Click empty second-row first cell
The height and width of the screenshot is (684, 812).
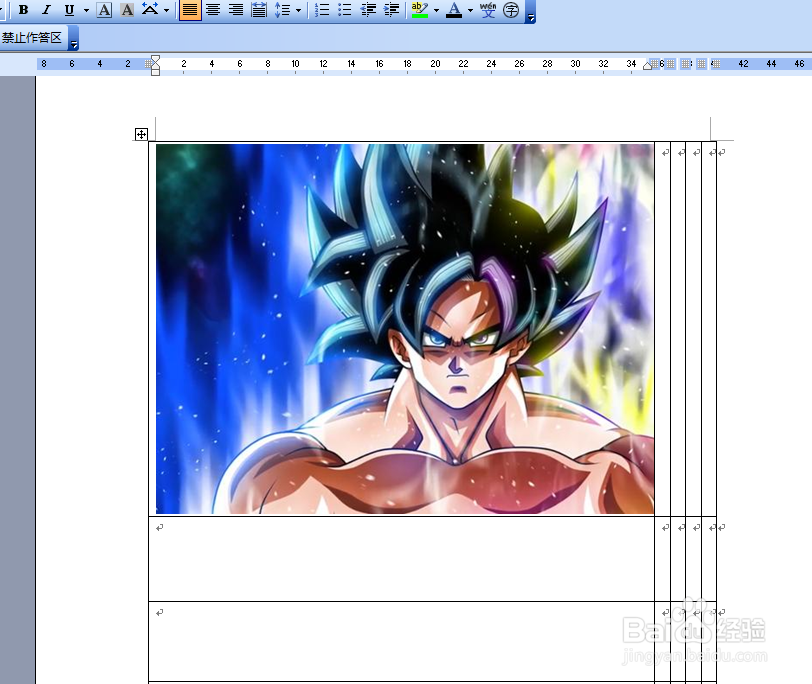point(401,559)
